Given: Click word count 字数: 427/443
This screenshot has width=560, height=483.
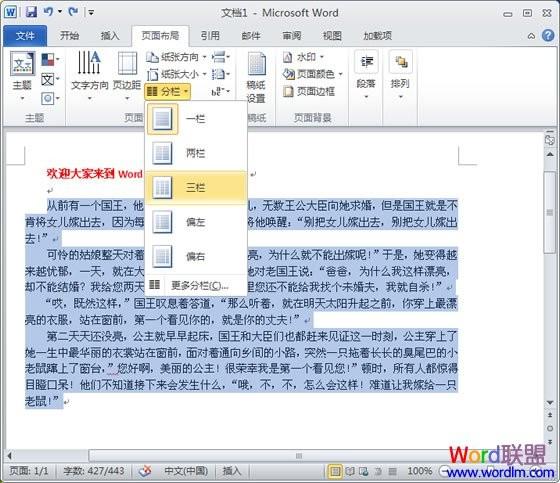Looking at the screenshot, I should click(94, 471).
